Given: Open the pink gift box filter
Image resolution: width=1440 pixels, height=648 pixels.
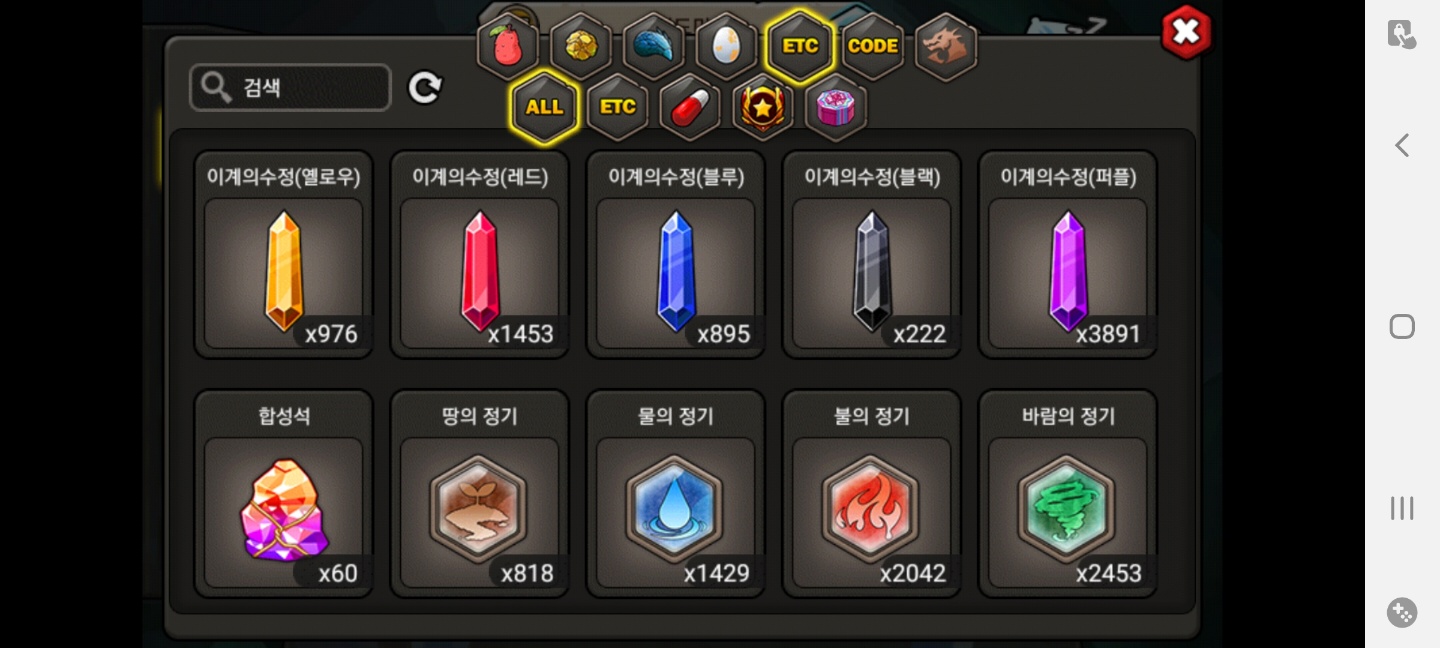Looking at the screenshot, I should (x=836, y=106).
